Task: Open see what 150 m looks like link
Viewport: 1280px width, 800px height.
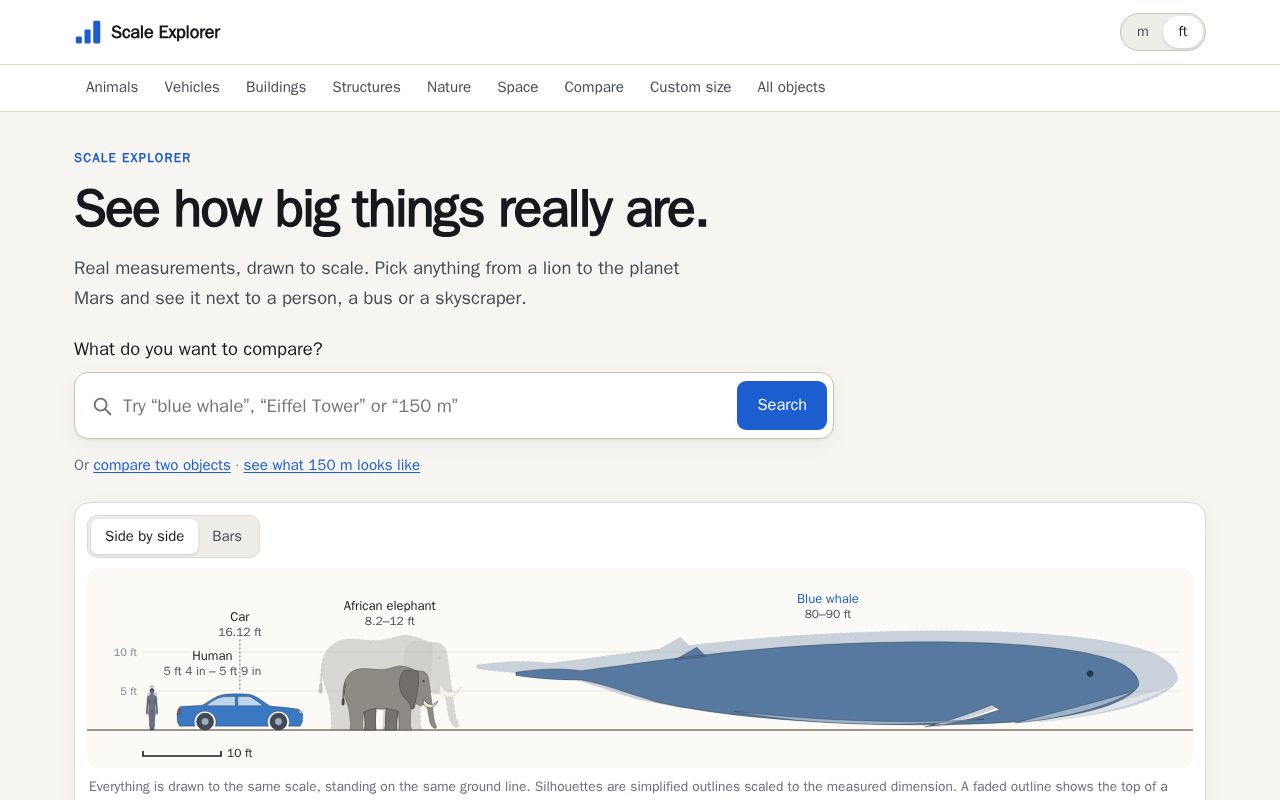Action: pyautogui.click(x=332, y=465)
